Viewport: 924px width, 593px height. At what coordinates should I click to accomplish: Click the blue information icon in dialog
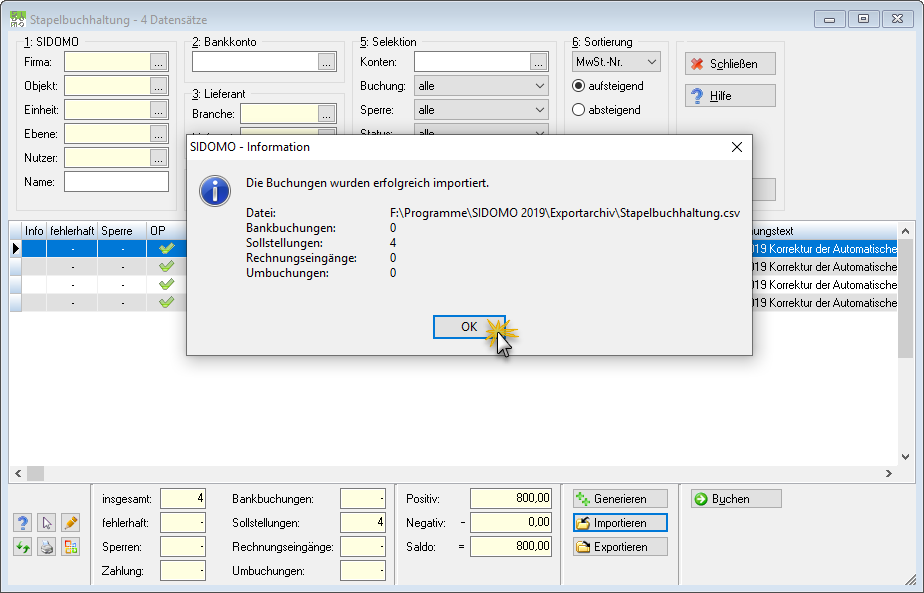coord(215,191)
